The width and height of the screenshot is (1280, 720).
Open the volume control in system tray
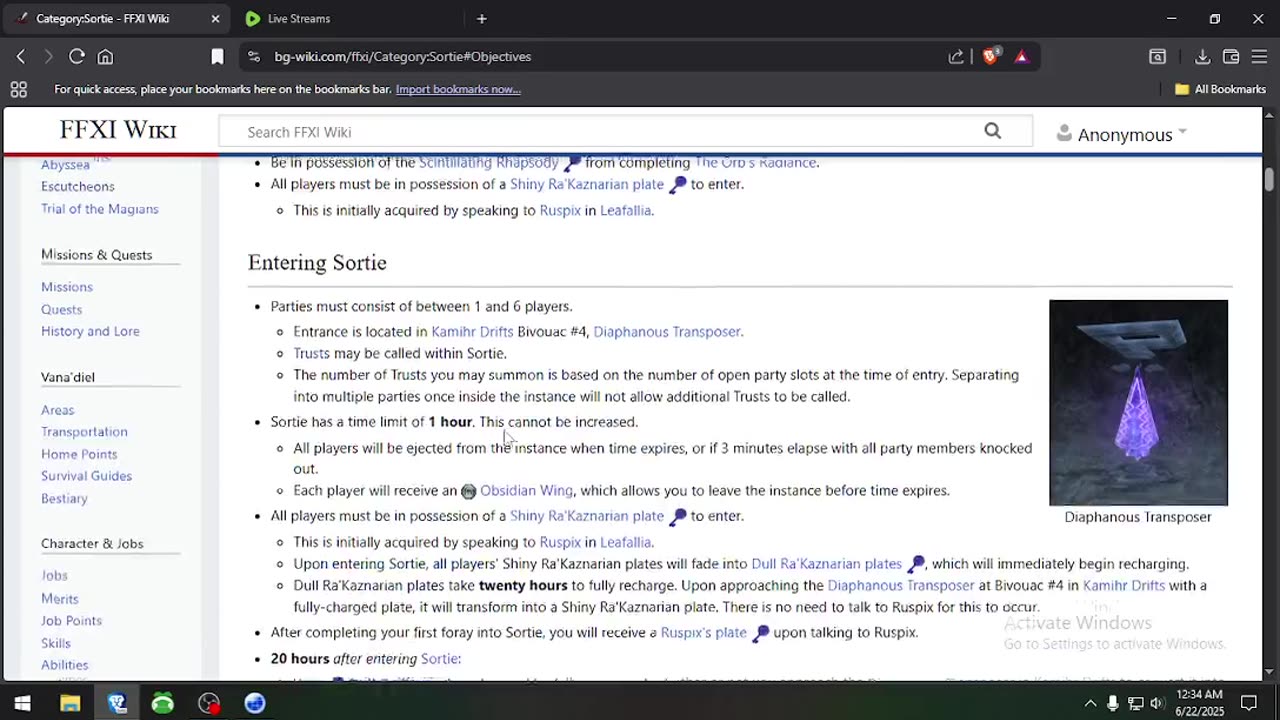(1158, 703)
